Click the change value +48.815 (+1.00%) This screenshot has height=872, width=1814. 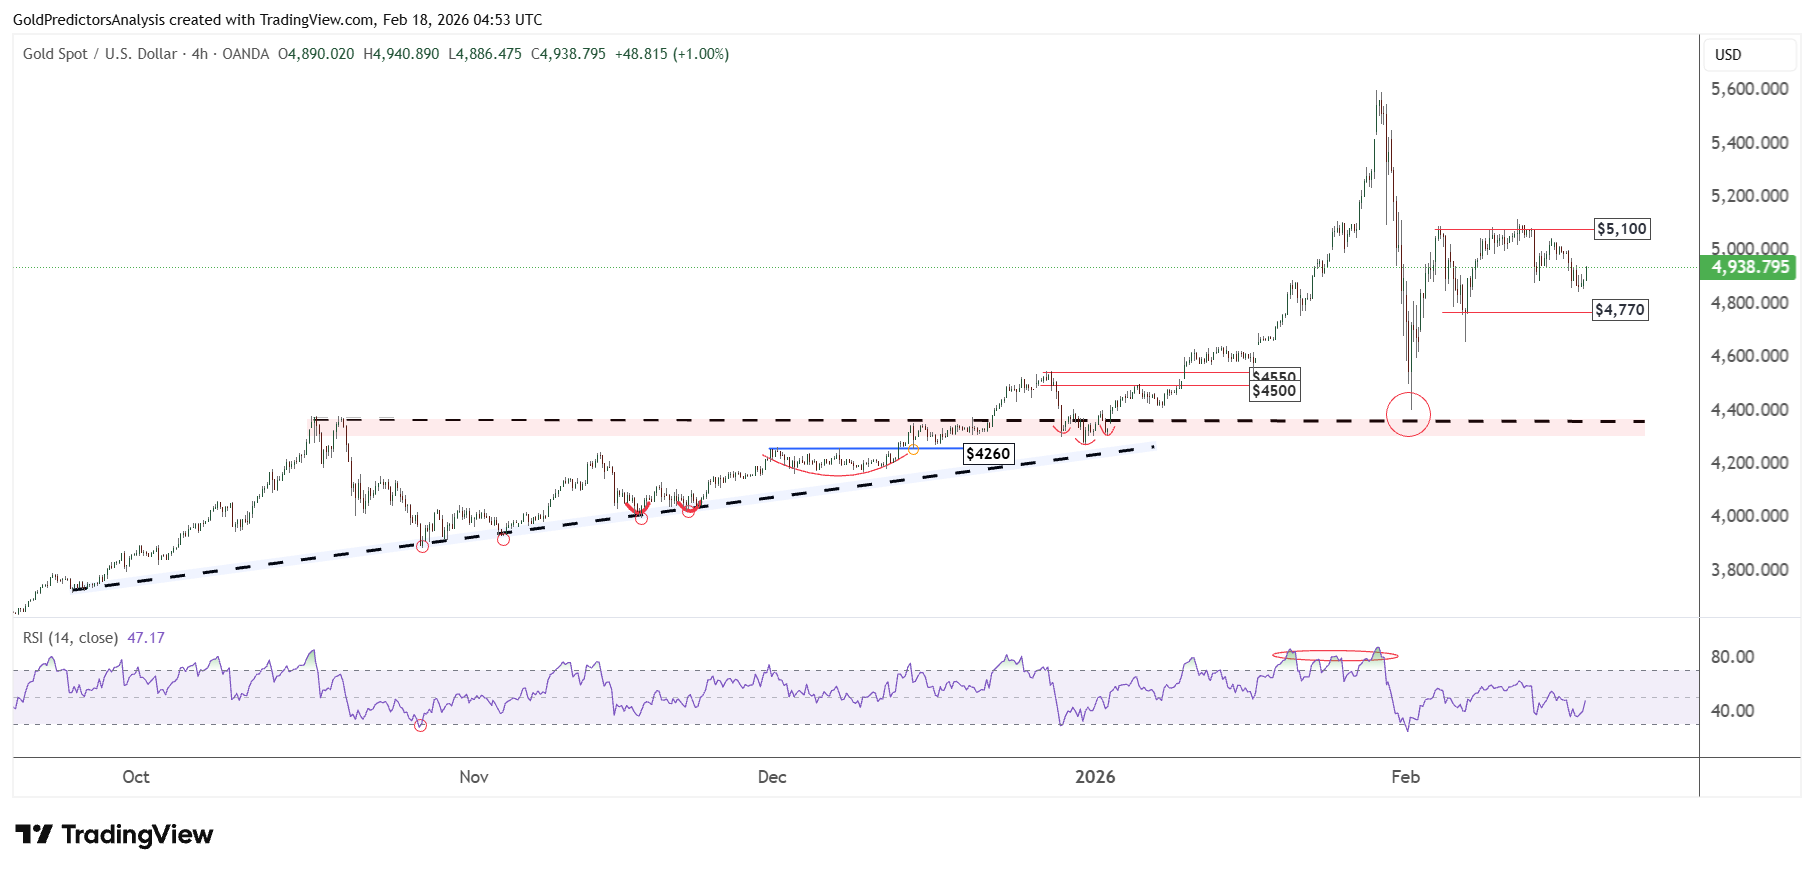672,54
